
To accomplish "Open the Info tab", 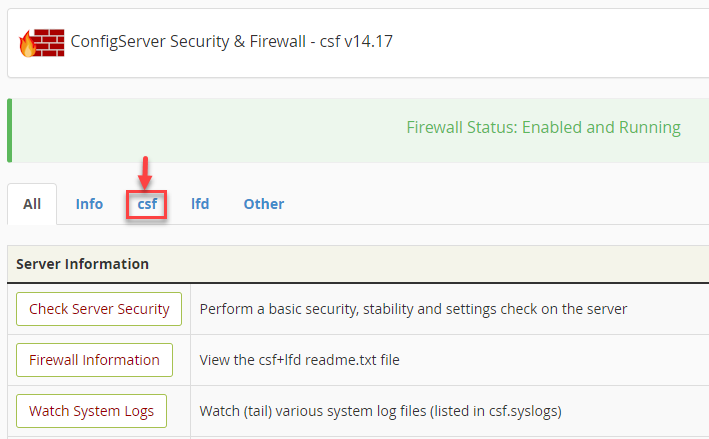I will (89, 204).
